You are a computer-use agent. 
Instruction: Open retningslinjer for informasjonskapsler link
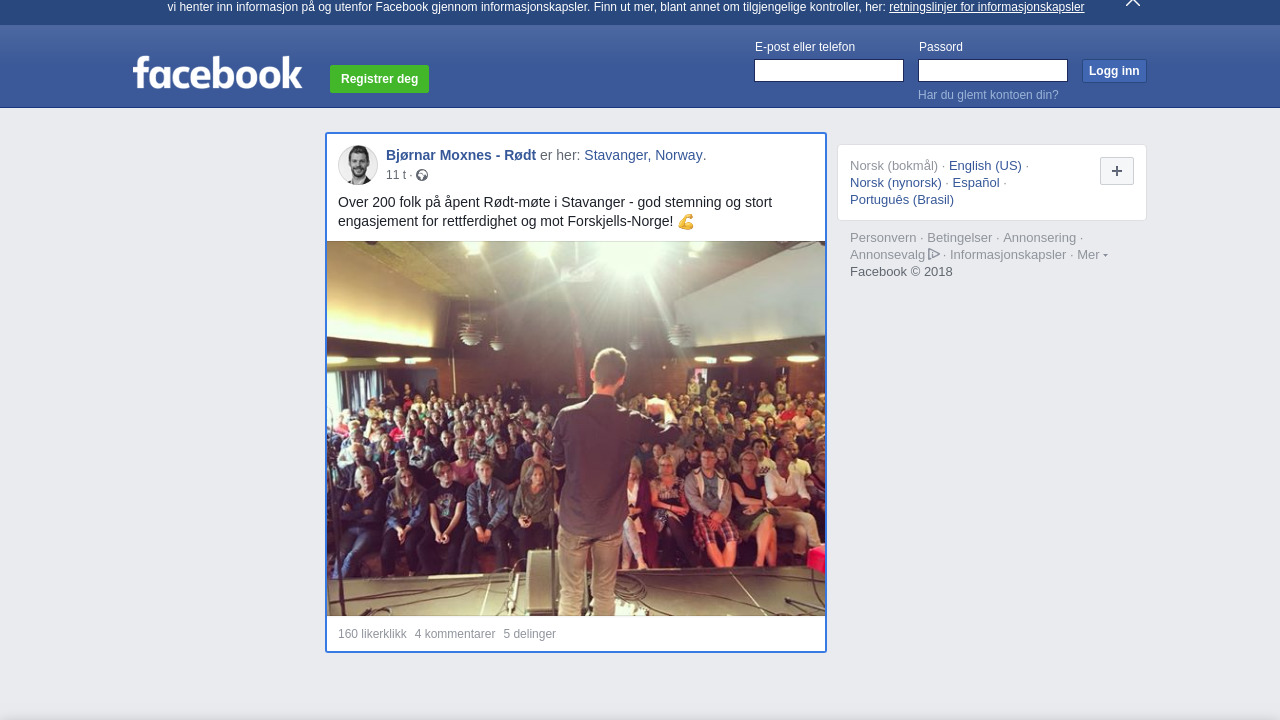coord(986,7)
